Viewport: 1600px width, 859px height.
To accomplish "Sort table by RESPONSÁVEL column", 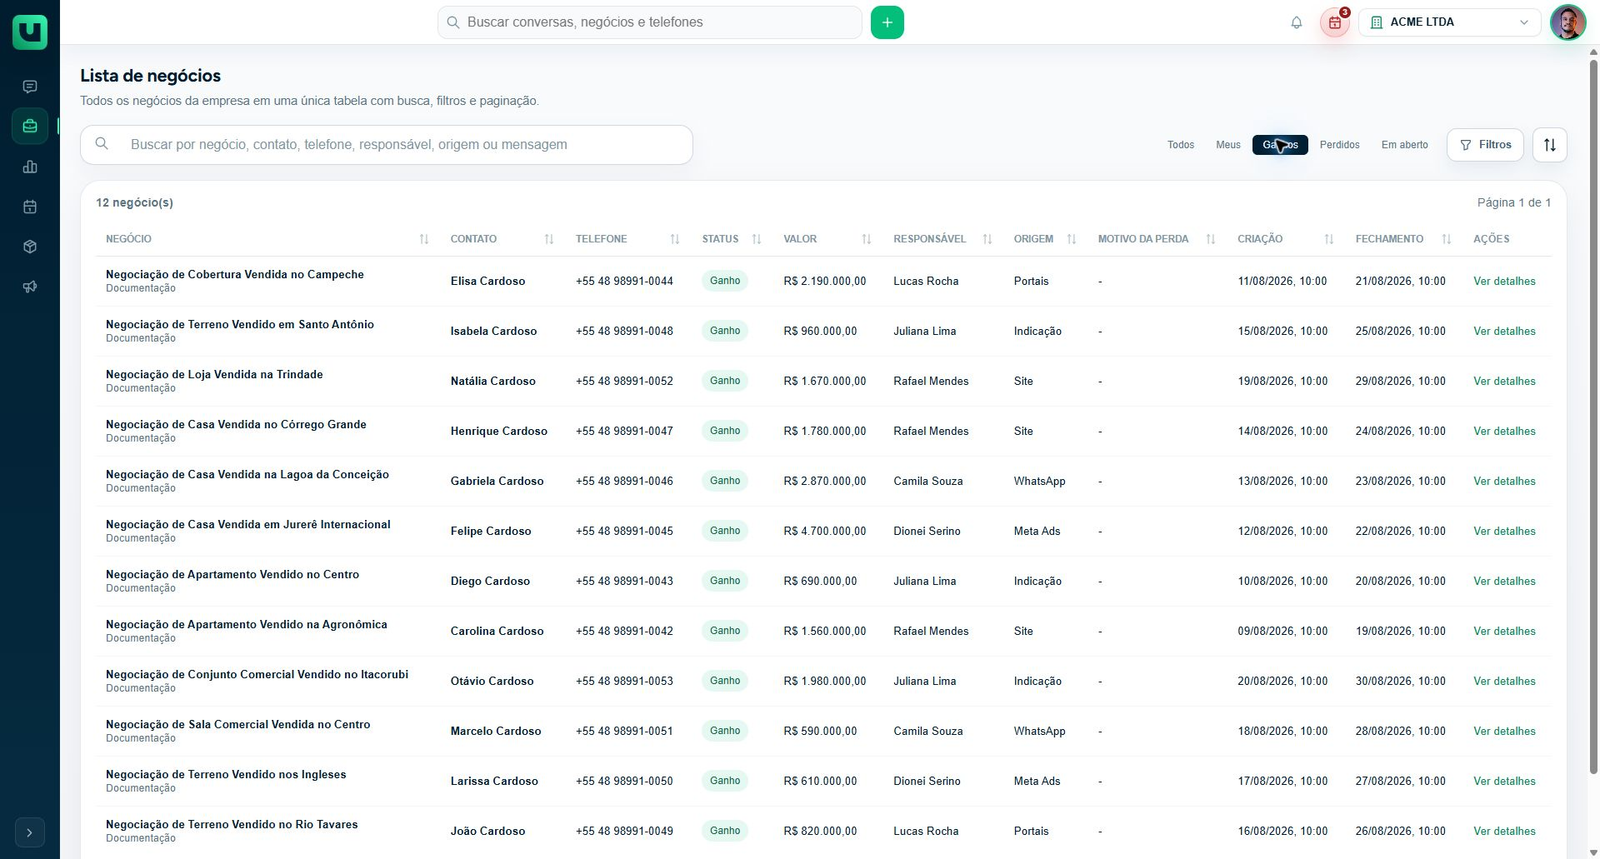I will coord(988,239).
